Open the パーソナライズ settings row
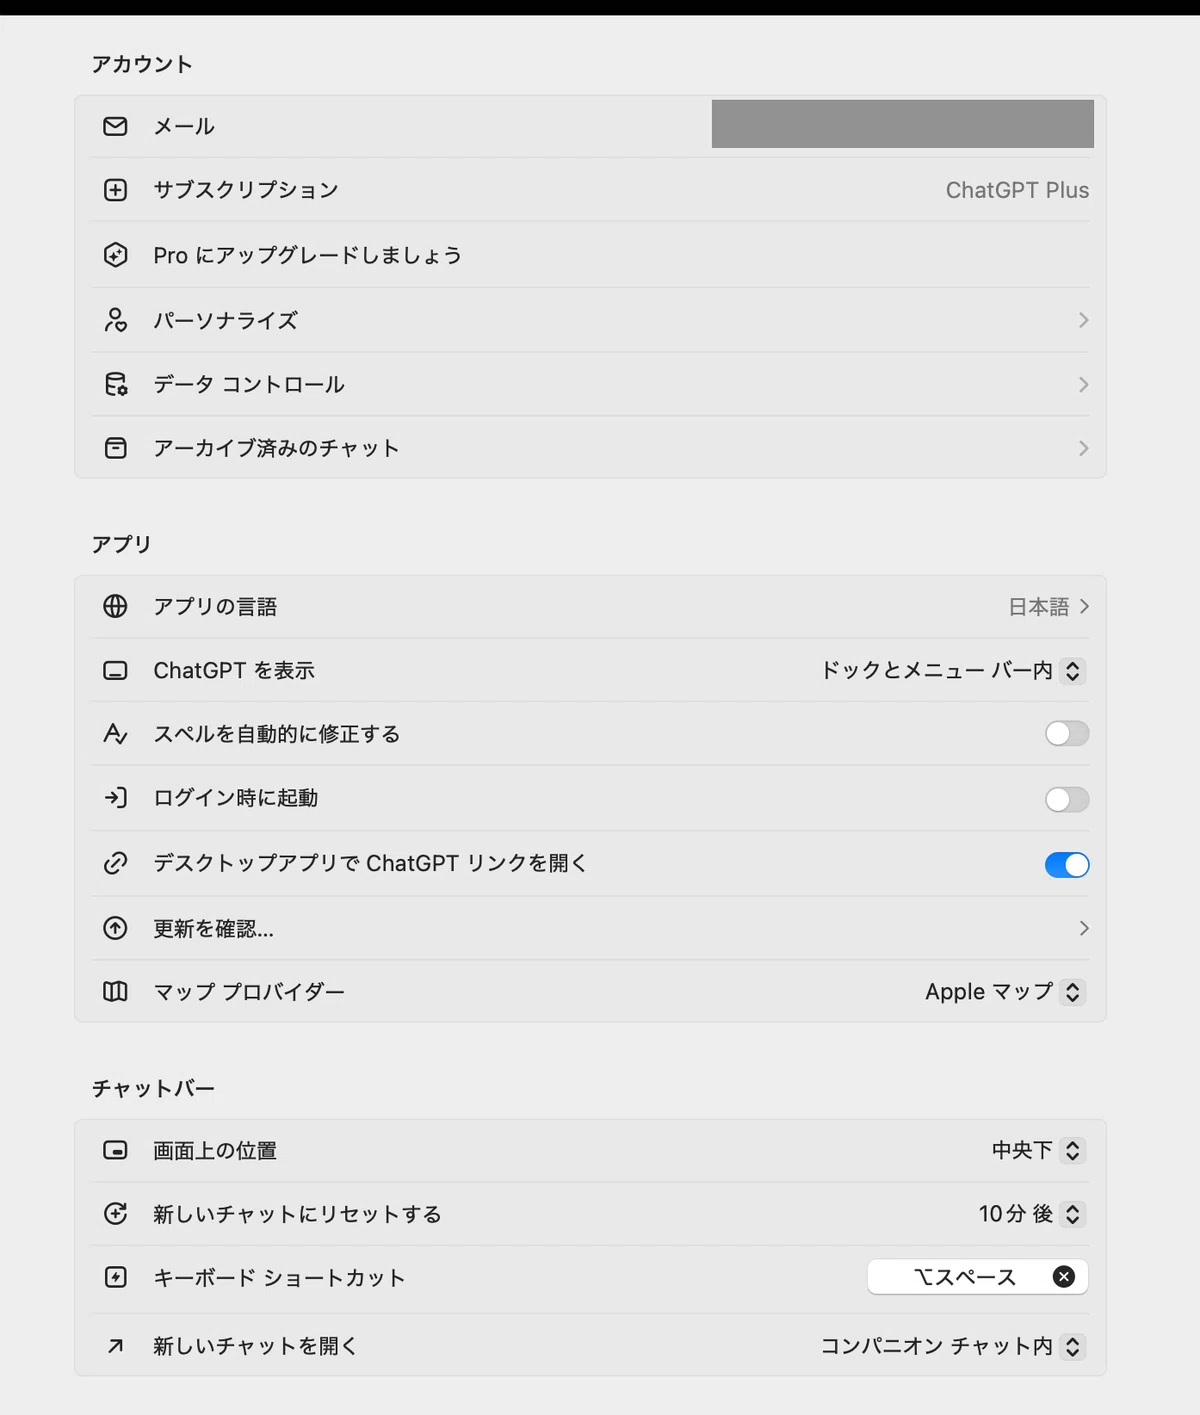The height and width of the screenshot is (1415, 1200). coord(590,320)
